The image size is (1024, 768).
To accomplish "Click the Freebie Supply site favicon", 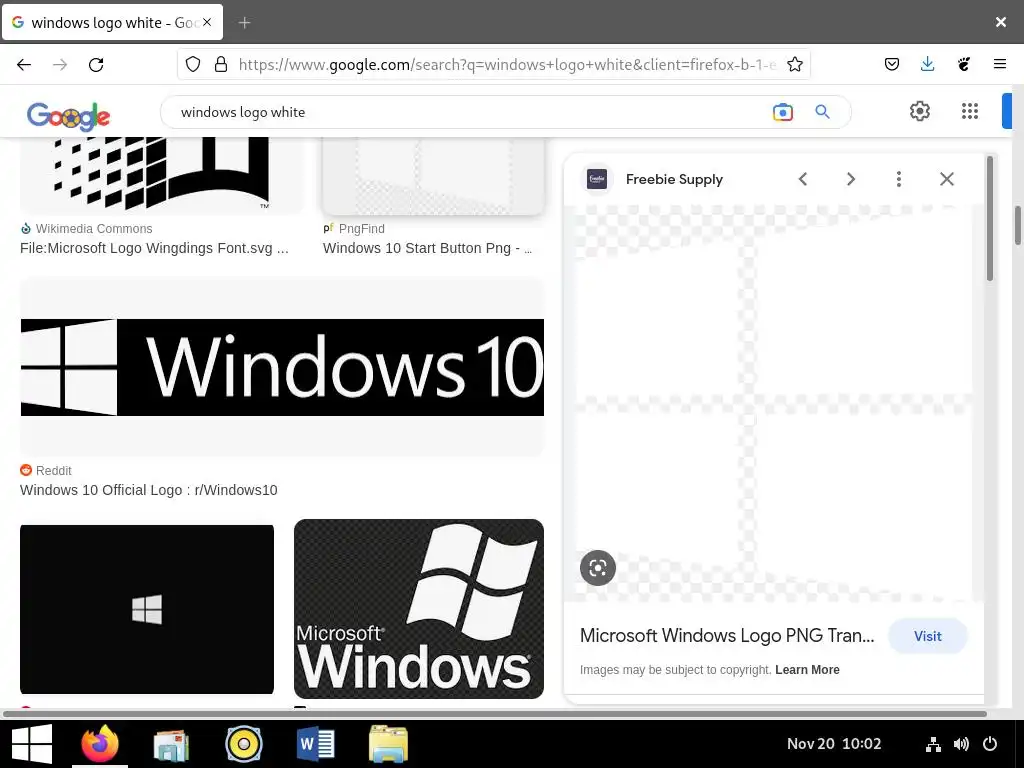I will 597,179.
